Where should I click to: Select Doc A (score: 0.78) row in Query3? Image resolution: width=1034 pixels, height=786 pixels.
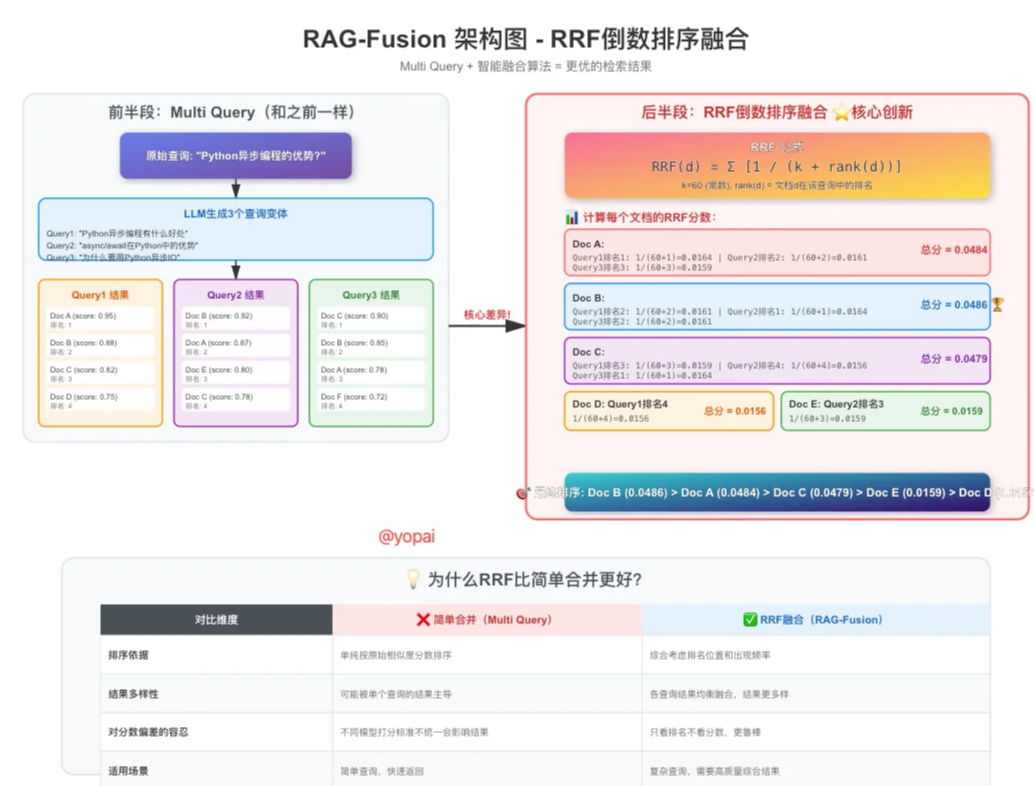(x=371, y=373)
